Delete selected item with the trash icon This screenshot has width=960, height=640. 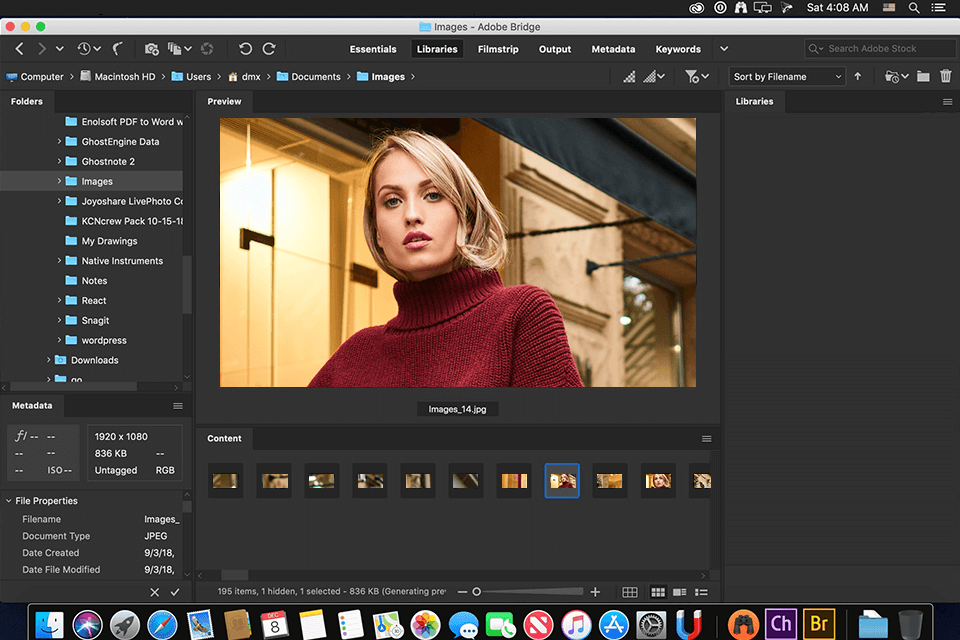pyautogui.click(x=946, y=75)
